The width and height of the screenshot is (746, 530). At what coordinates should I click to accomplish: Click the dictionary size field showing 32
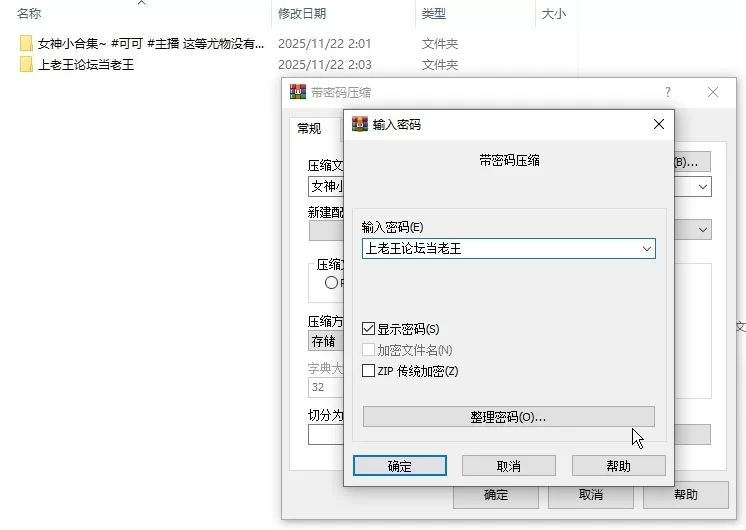coord(326,387)
